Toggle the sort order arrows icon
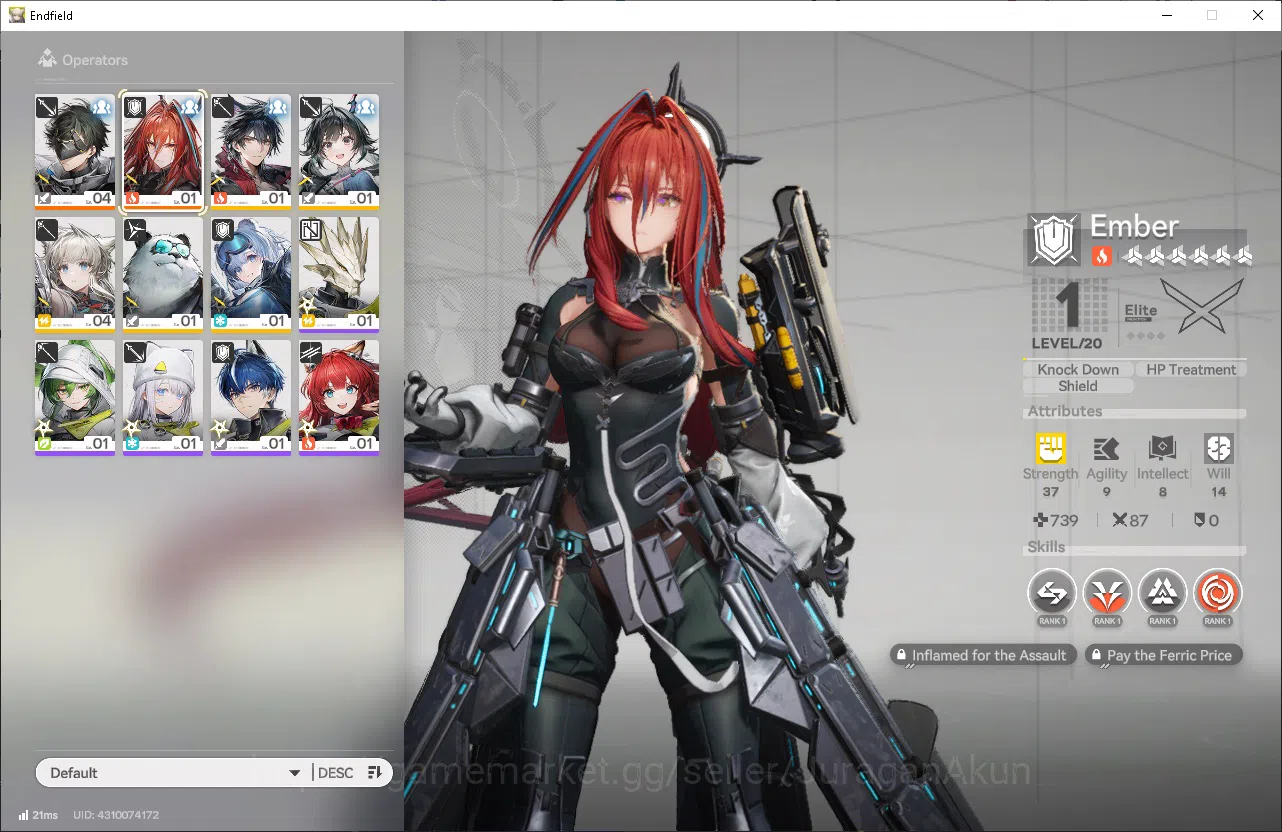The image size is (1282, 832). (375, 772)
